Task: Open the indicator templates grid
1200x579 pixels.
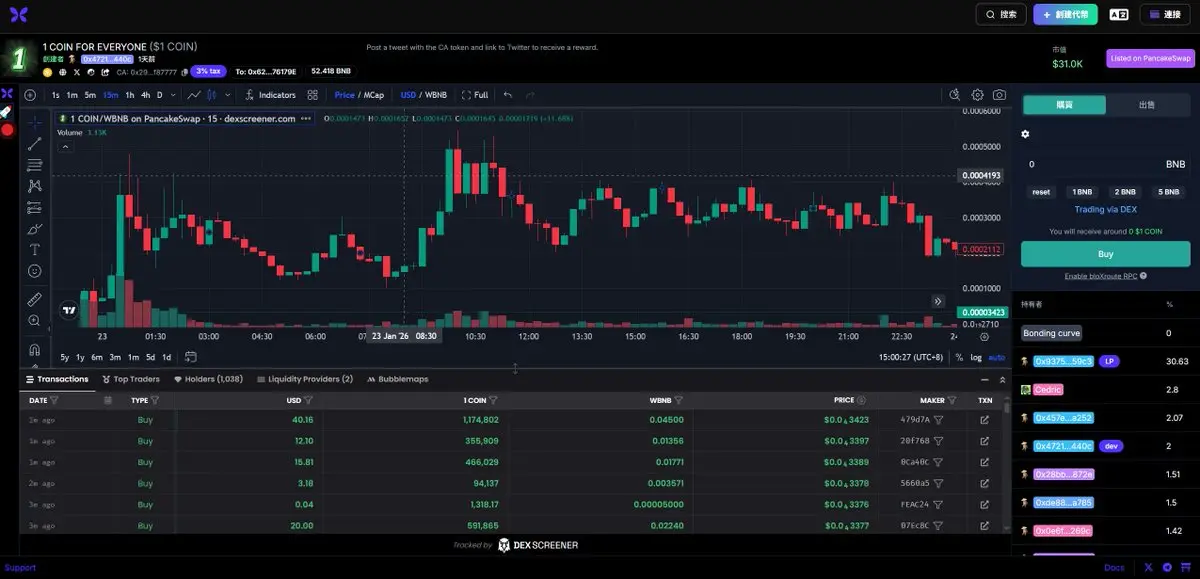Action: (313, 95)
